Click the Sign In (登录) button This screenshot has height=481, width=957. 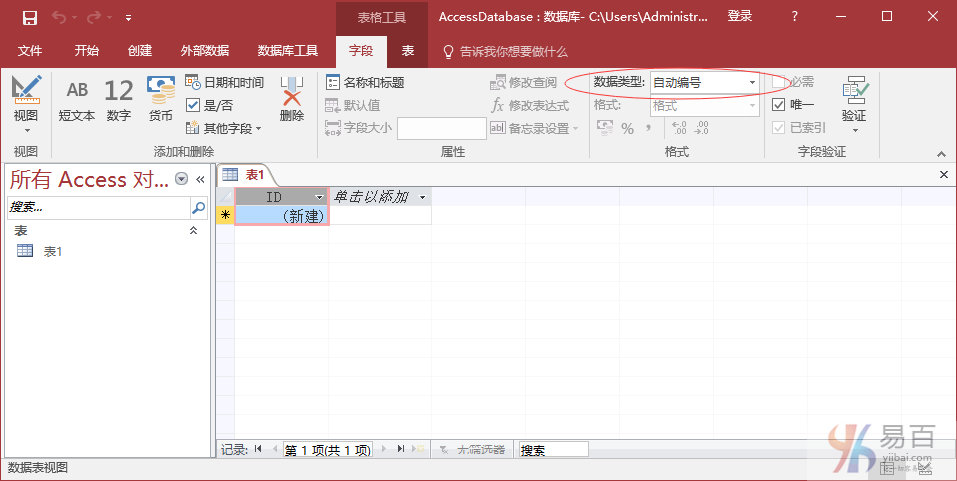point(740,17)
